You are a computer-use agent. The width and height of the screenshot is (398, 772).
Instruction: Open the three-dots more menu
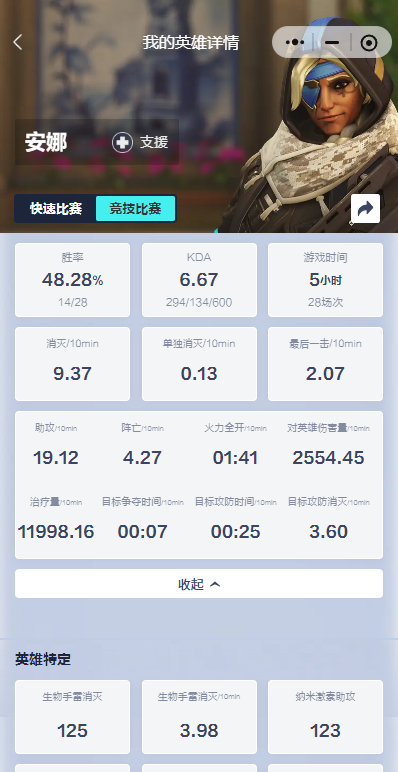point(295,43)
